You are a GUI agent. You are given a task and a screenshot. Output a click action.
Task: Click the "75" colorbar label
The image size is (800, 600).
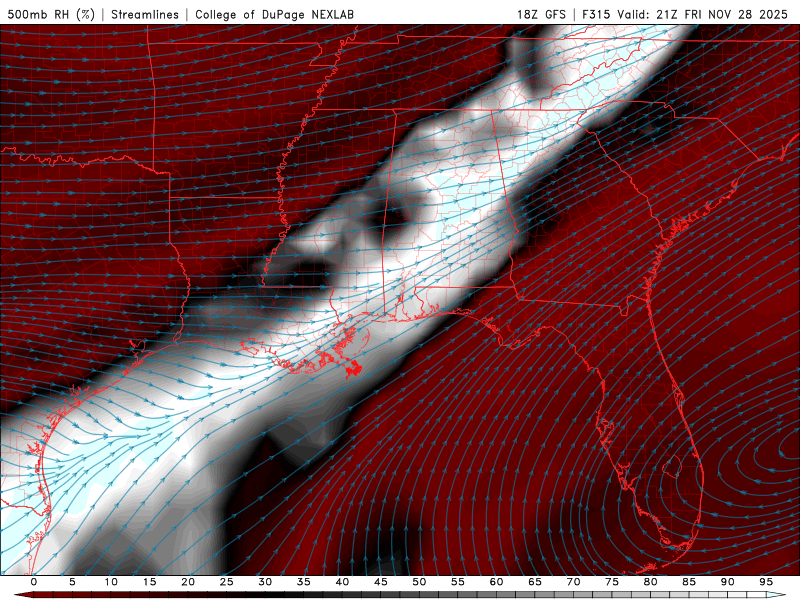pyautogui.click(x=612, y=582)
